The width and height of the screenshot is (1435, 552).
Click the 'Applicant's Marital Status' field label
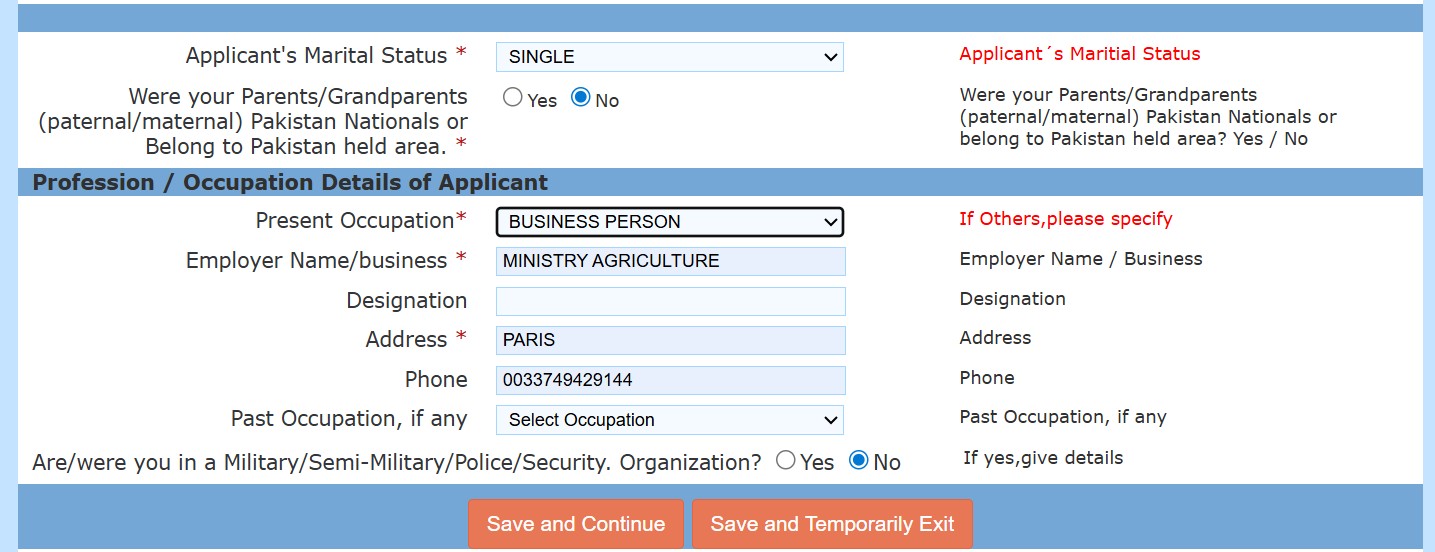click(x=318, y=56)
